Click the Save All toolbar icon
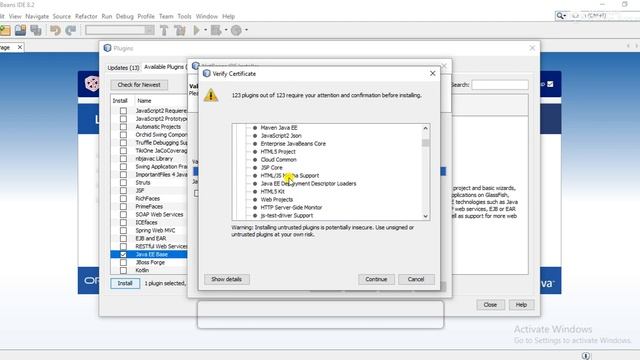Viewport: 640px width, 360px height. click(x=36, y=30)
